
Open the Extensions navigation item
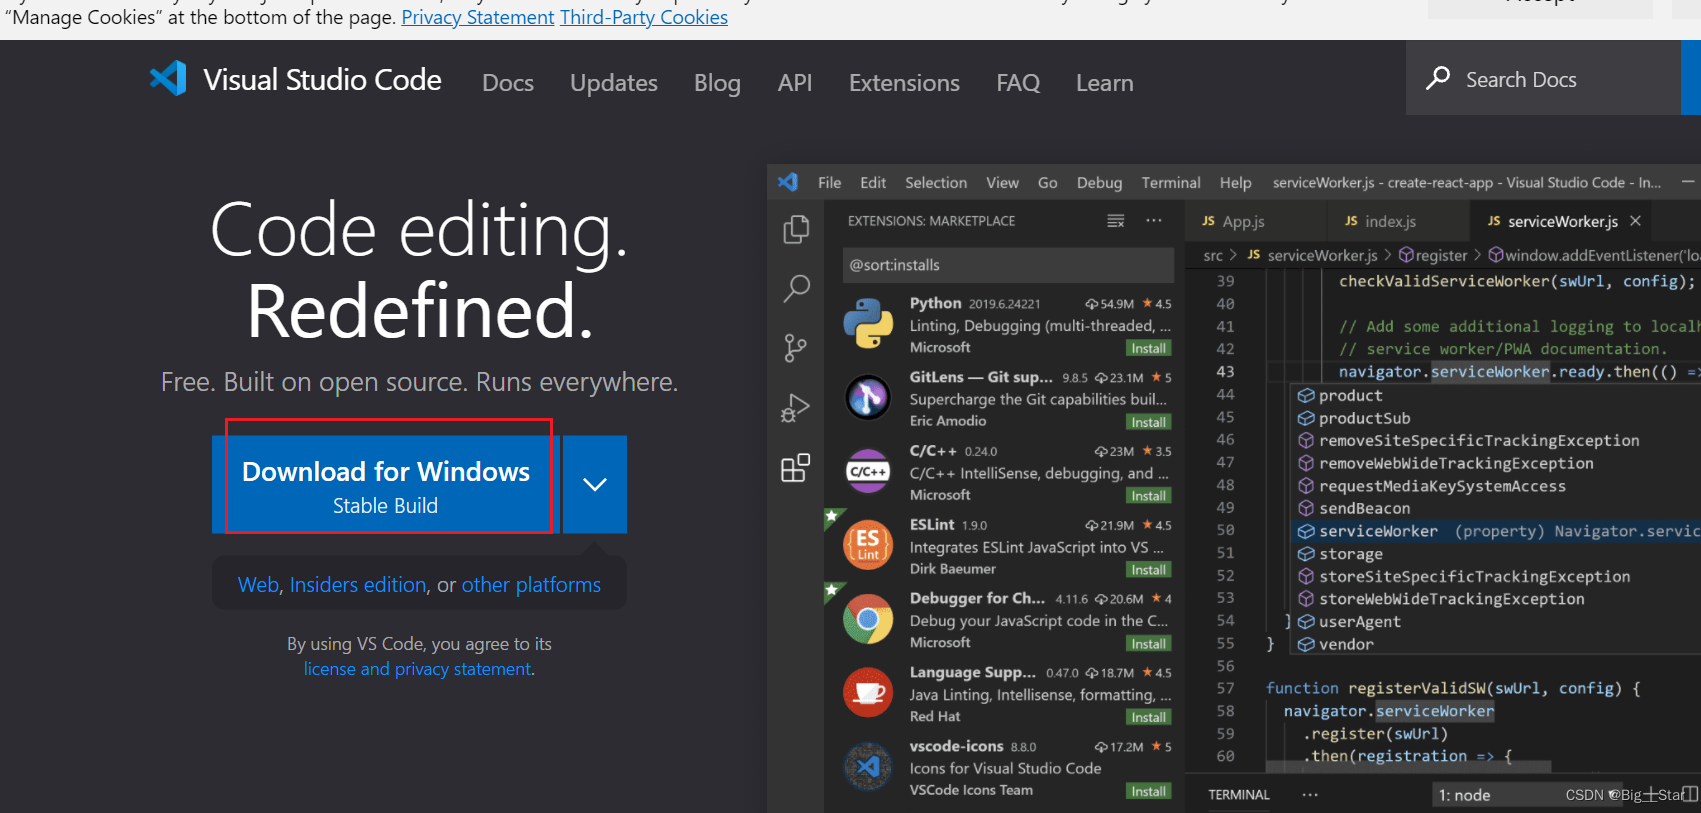[904, 83]
